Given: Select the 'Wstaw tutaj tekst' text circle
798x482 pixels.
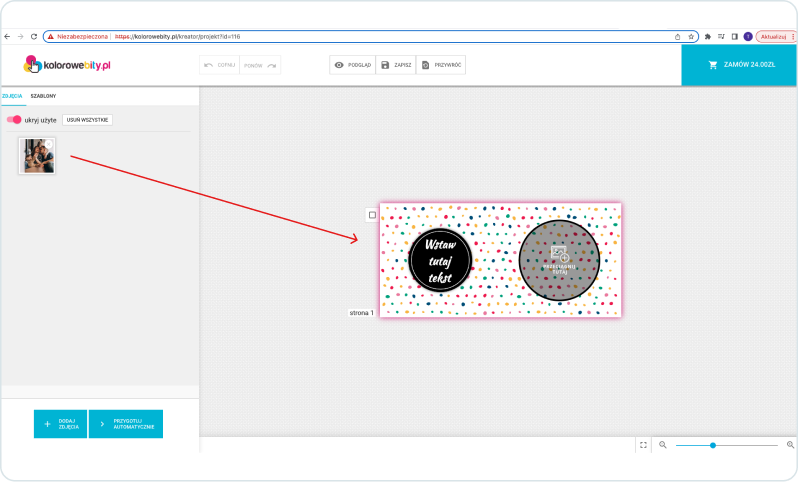Looking at the screenshot, I should coord(439,260).
